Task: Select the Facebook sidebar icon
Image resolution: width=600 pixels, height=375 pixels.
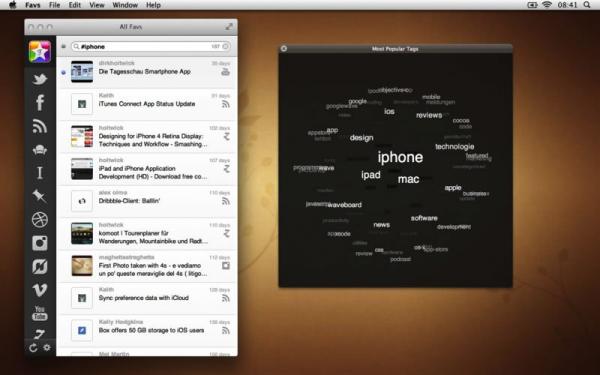Action: 40,103
